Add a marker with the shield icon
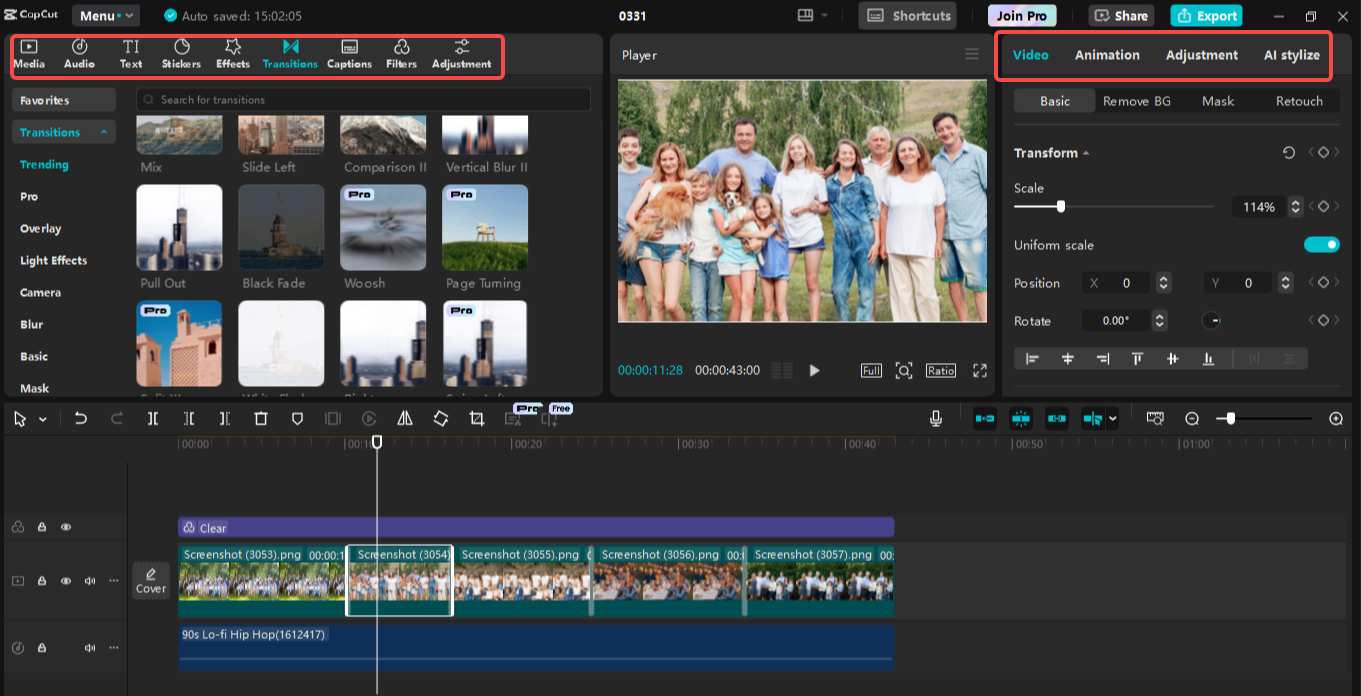The height and width of the screenshot is (696, 1361). tap(297, 419)
